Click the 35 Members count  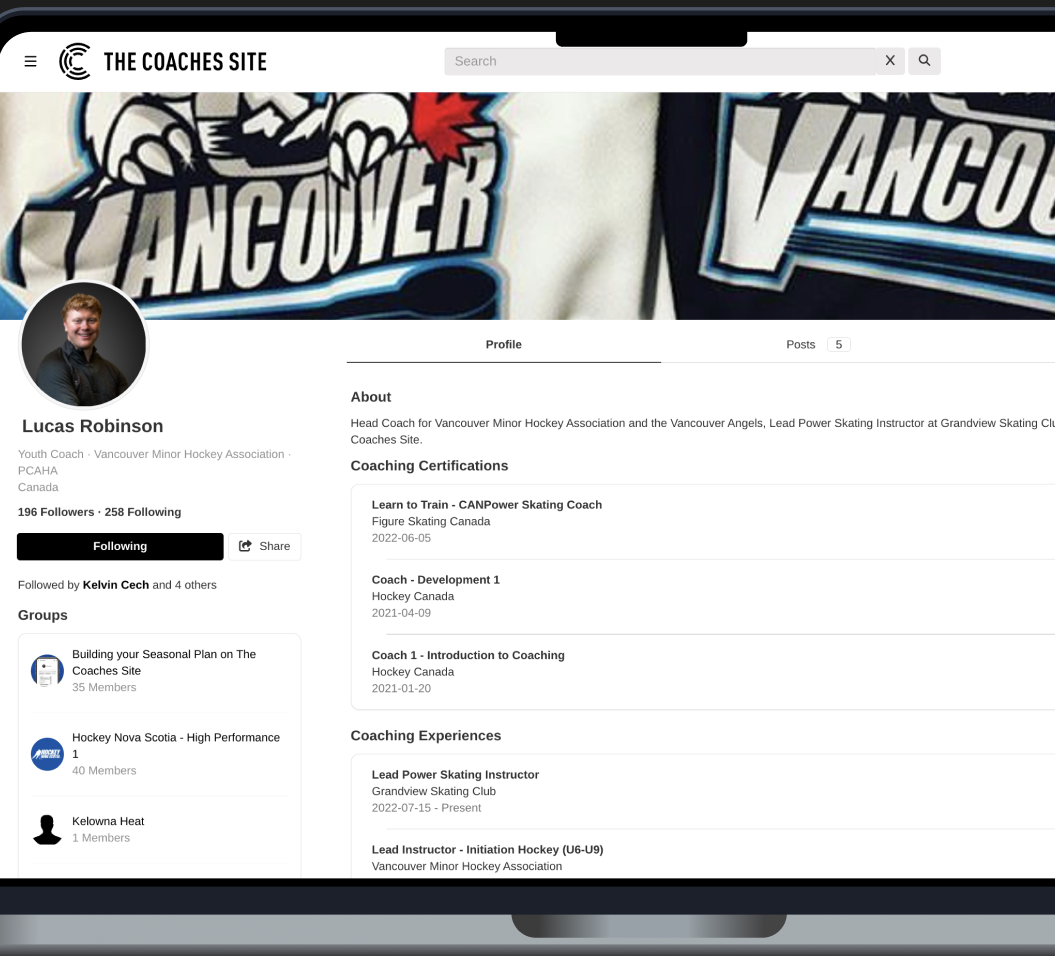[x=104, y=687]
